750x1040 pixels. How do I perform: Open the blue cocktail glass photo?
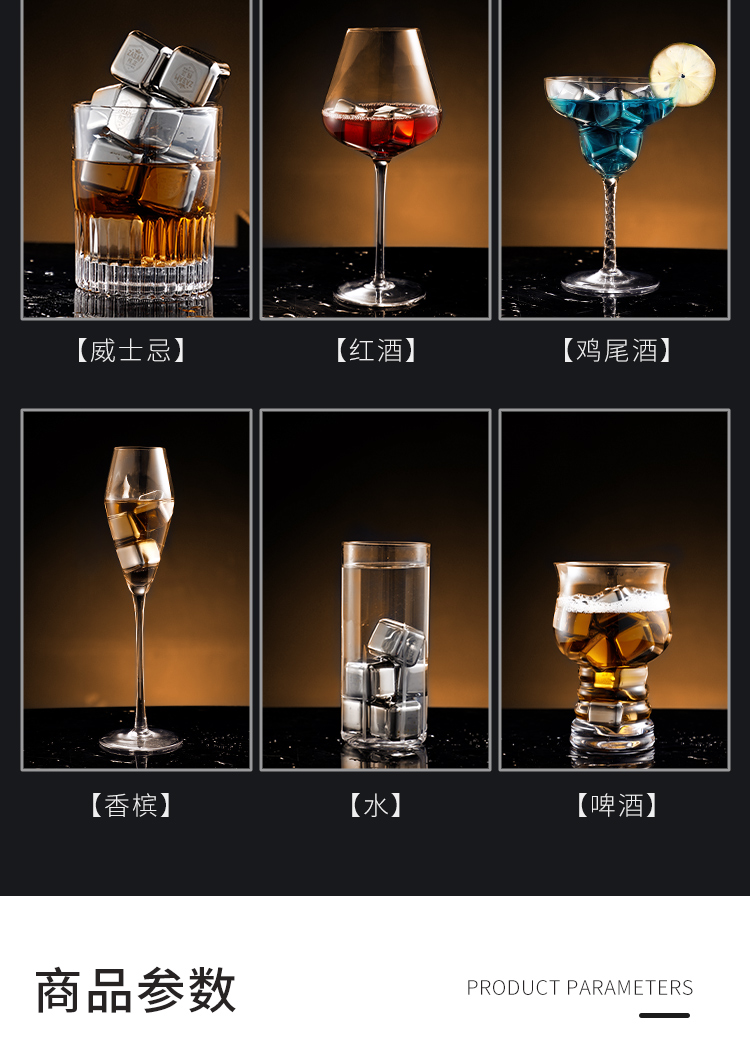[x=615, y=159]
